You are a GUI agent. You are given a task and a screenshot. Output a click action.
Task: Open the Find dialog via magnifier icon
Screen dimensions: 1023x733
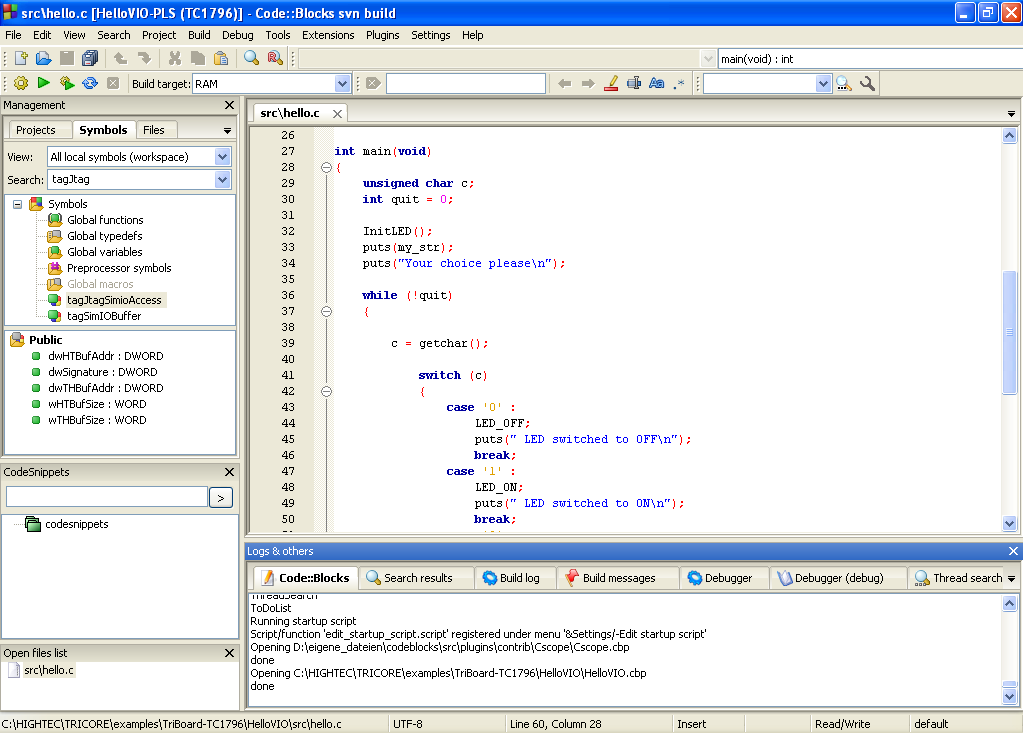[x=251, y=58]
